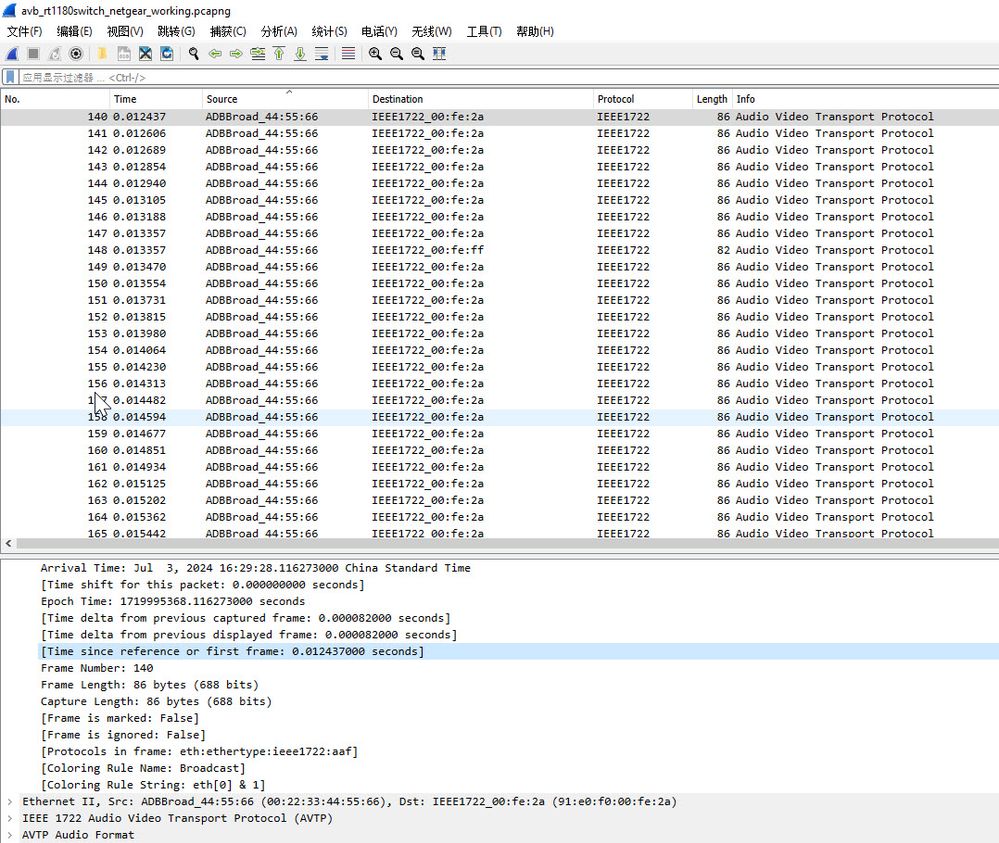Image resolution: width=999 pixels, height=843 pixels.
Task: Reset zoom to normal size icon
Action: (417, 54)
